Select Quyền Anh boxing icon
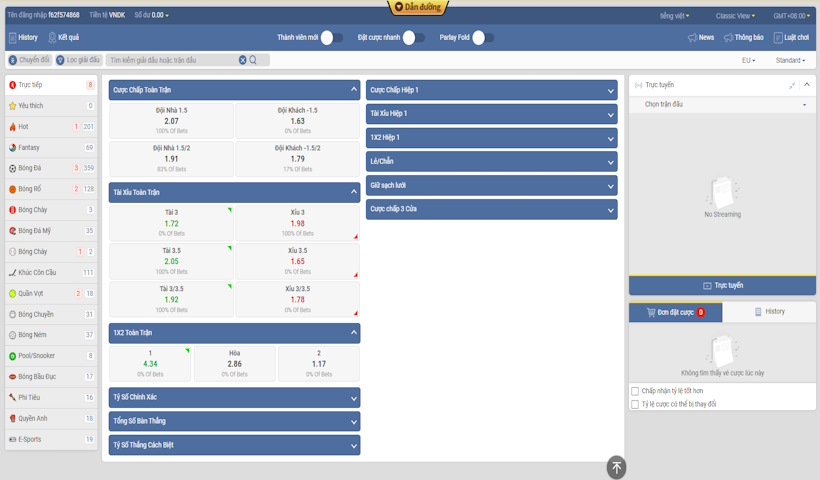Viewport: 820px width, 480px height. tap(13, 418)
